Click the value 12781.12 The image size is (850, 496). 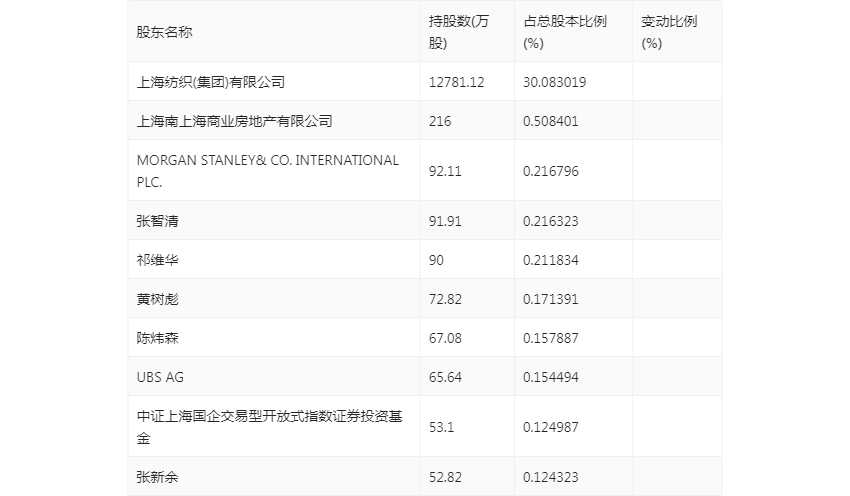[x=456, y=82]
